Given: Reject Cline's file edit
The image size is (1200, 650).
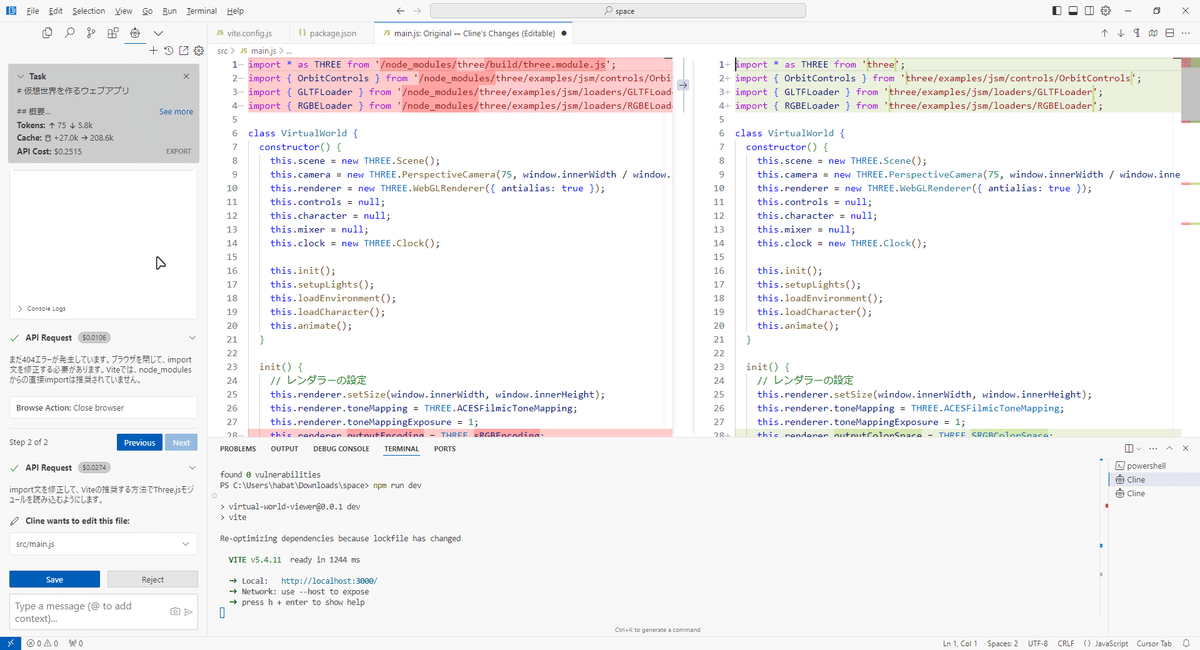Looking at the screenshot, I should click(x=152, y=579).
